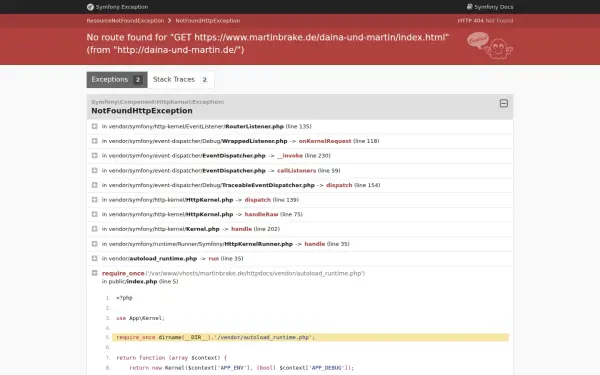This screenshot has height=375, width=600.
Task: Expand the Kernel.php handle line 202 trace
Action: [95, 229]
